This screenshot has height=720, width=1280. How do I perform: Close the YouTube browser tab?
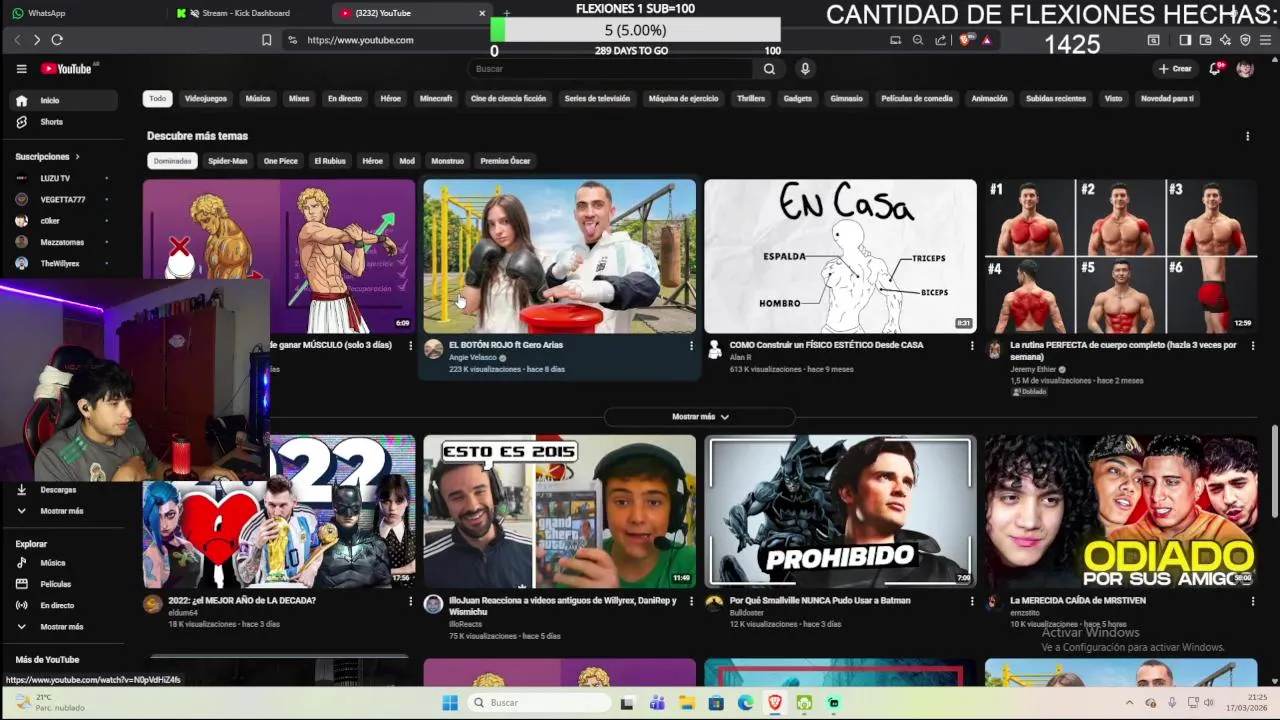pos(482,13)
